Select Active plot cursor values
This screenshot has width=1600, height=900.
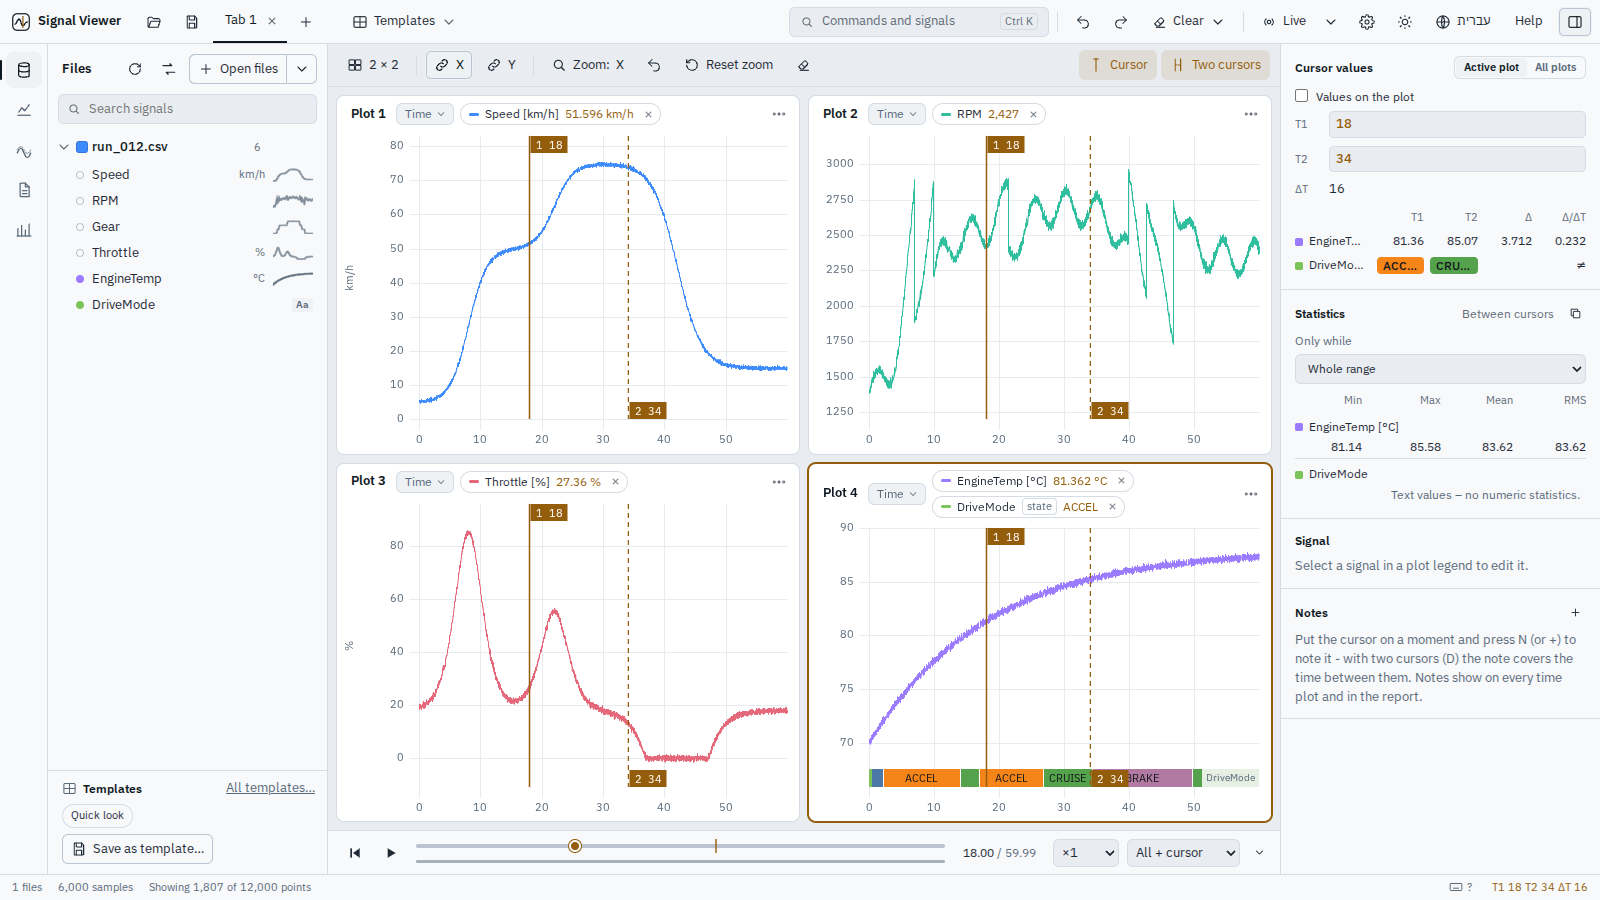click(x=1491, y=67)
